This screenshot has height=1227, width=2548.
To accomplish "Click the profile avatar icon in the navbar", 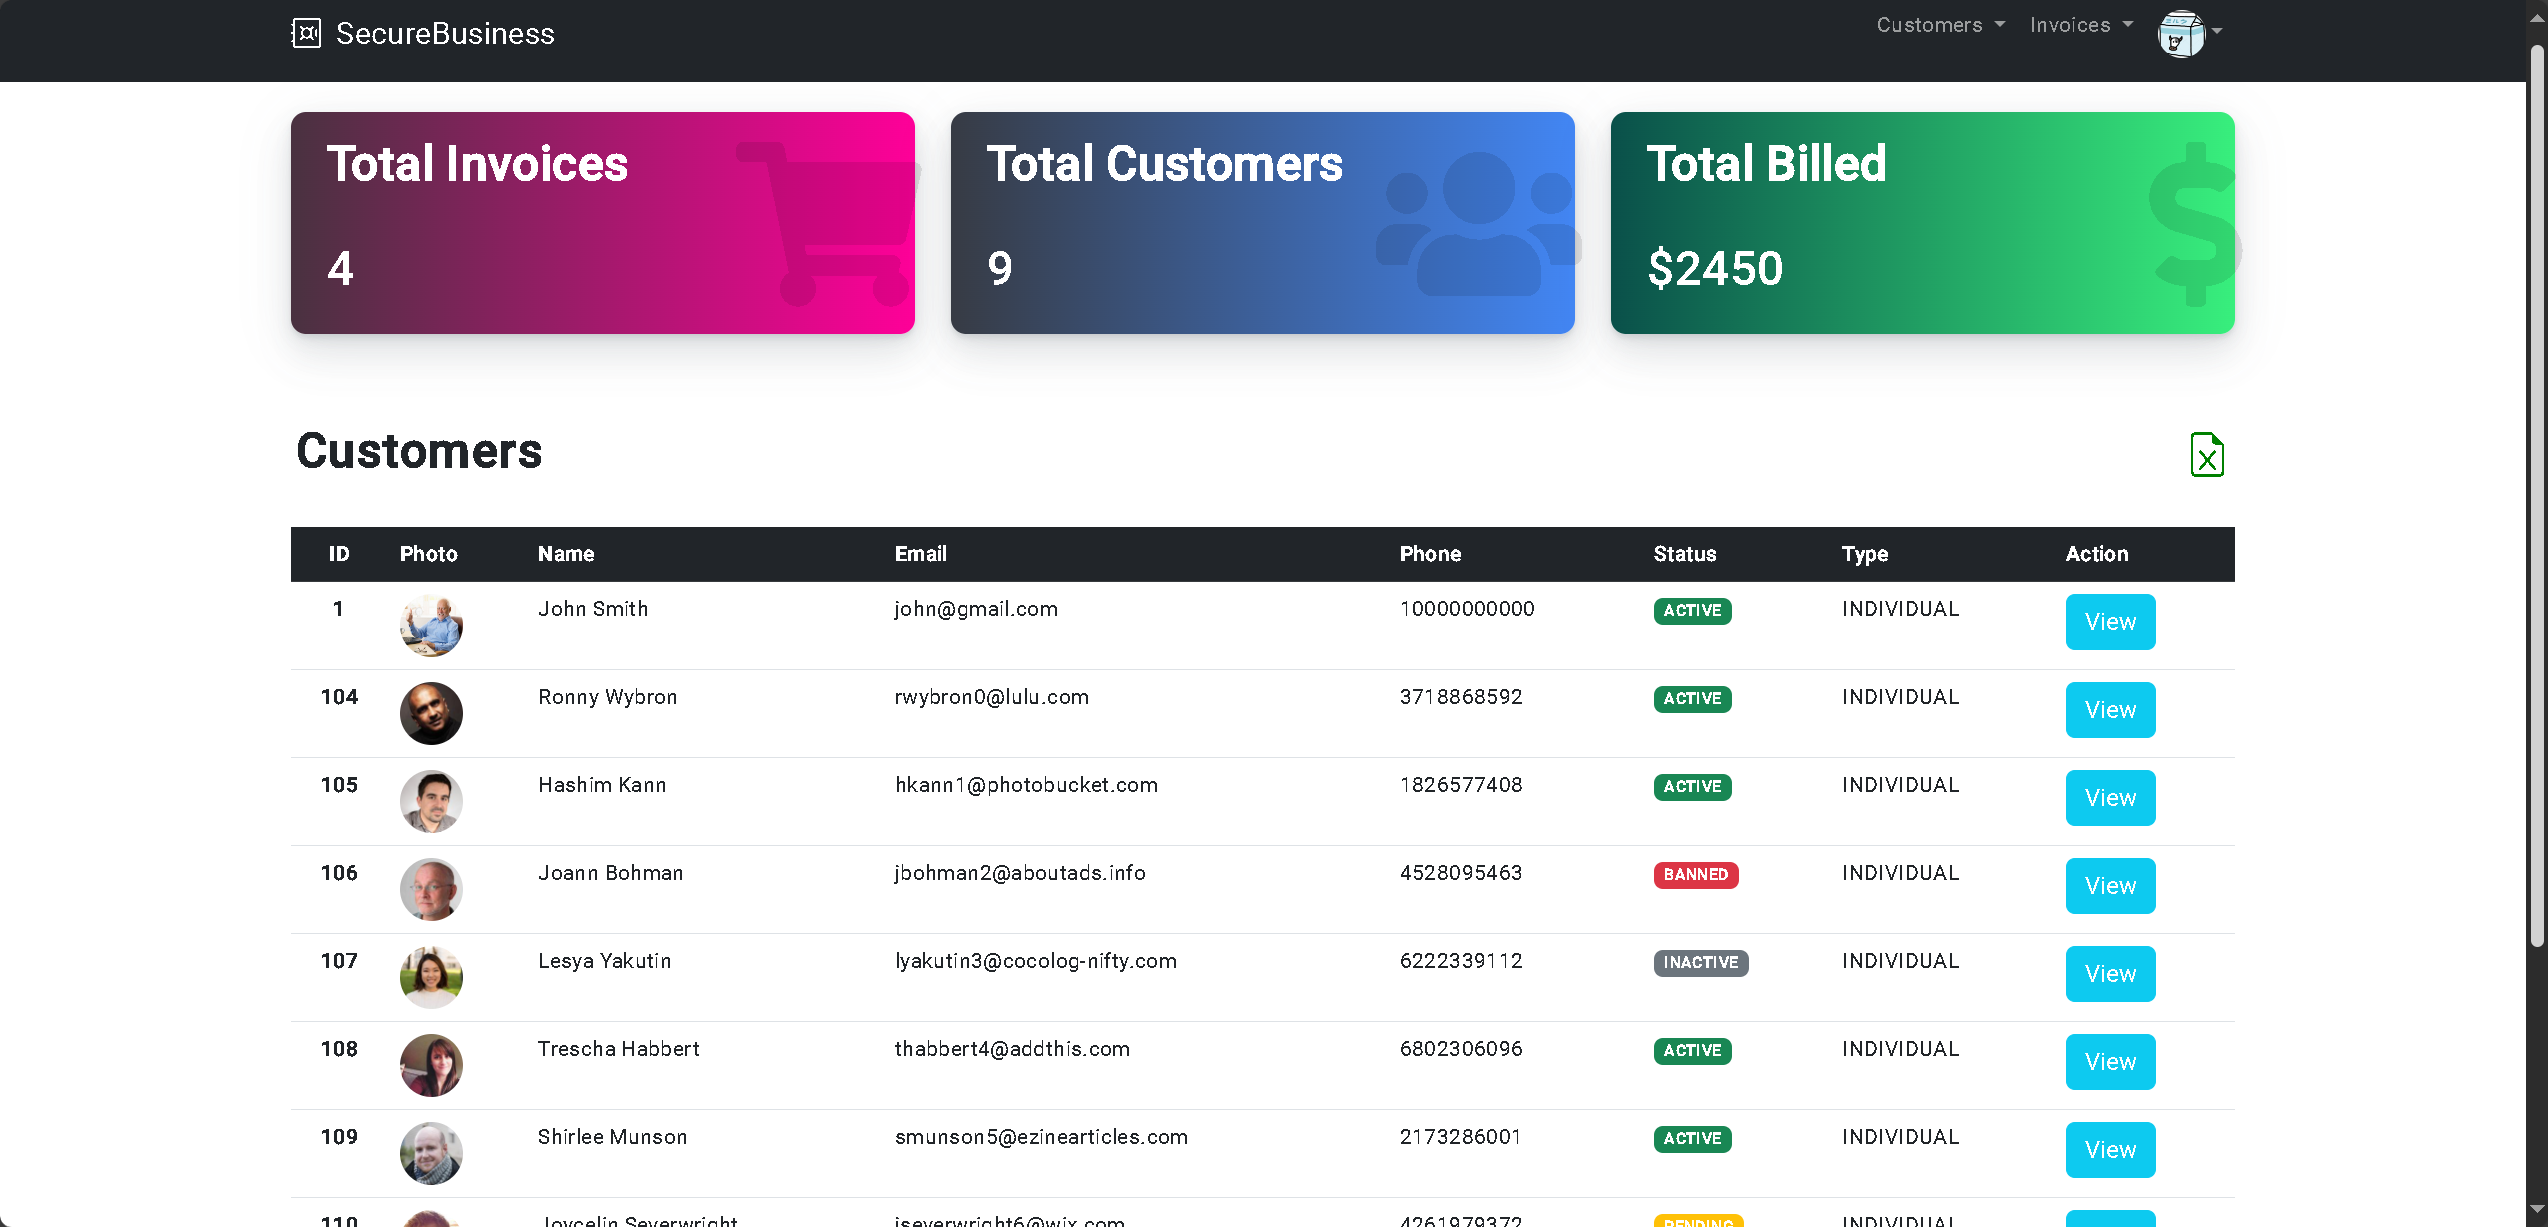I will [x=2180, y=33].
